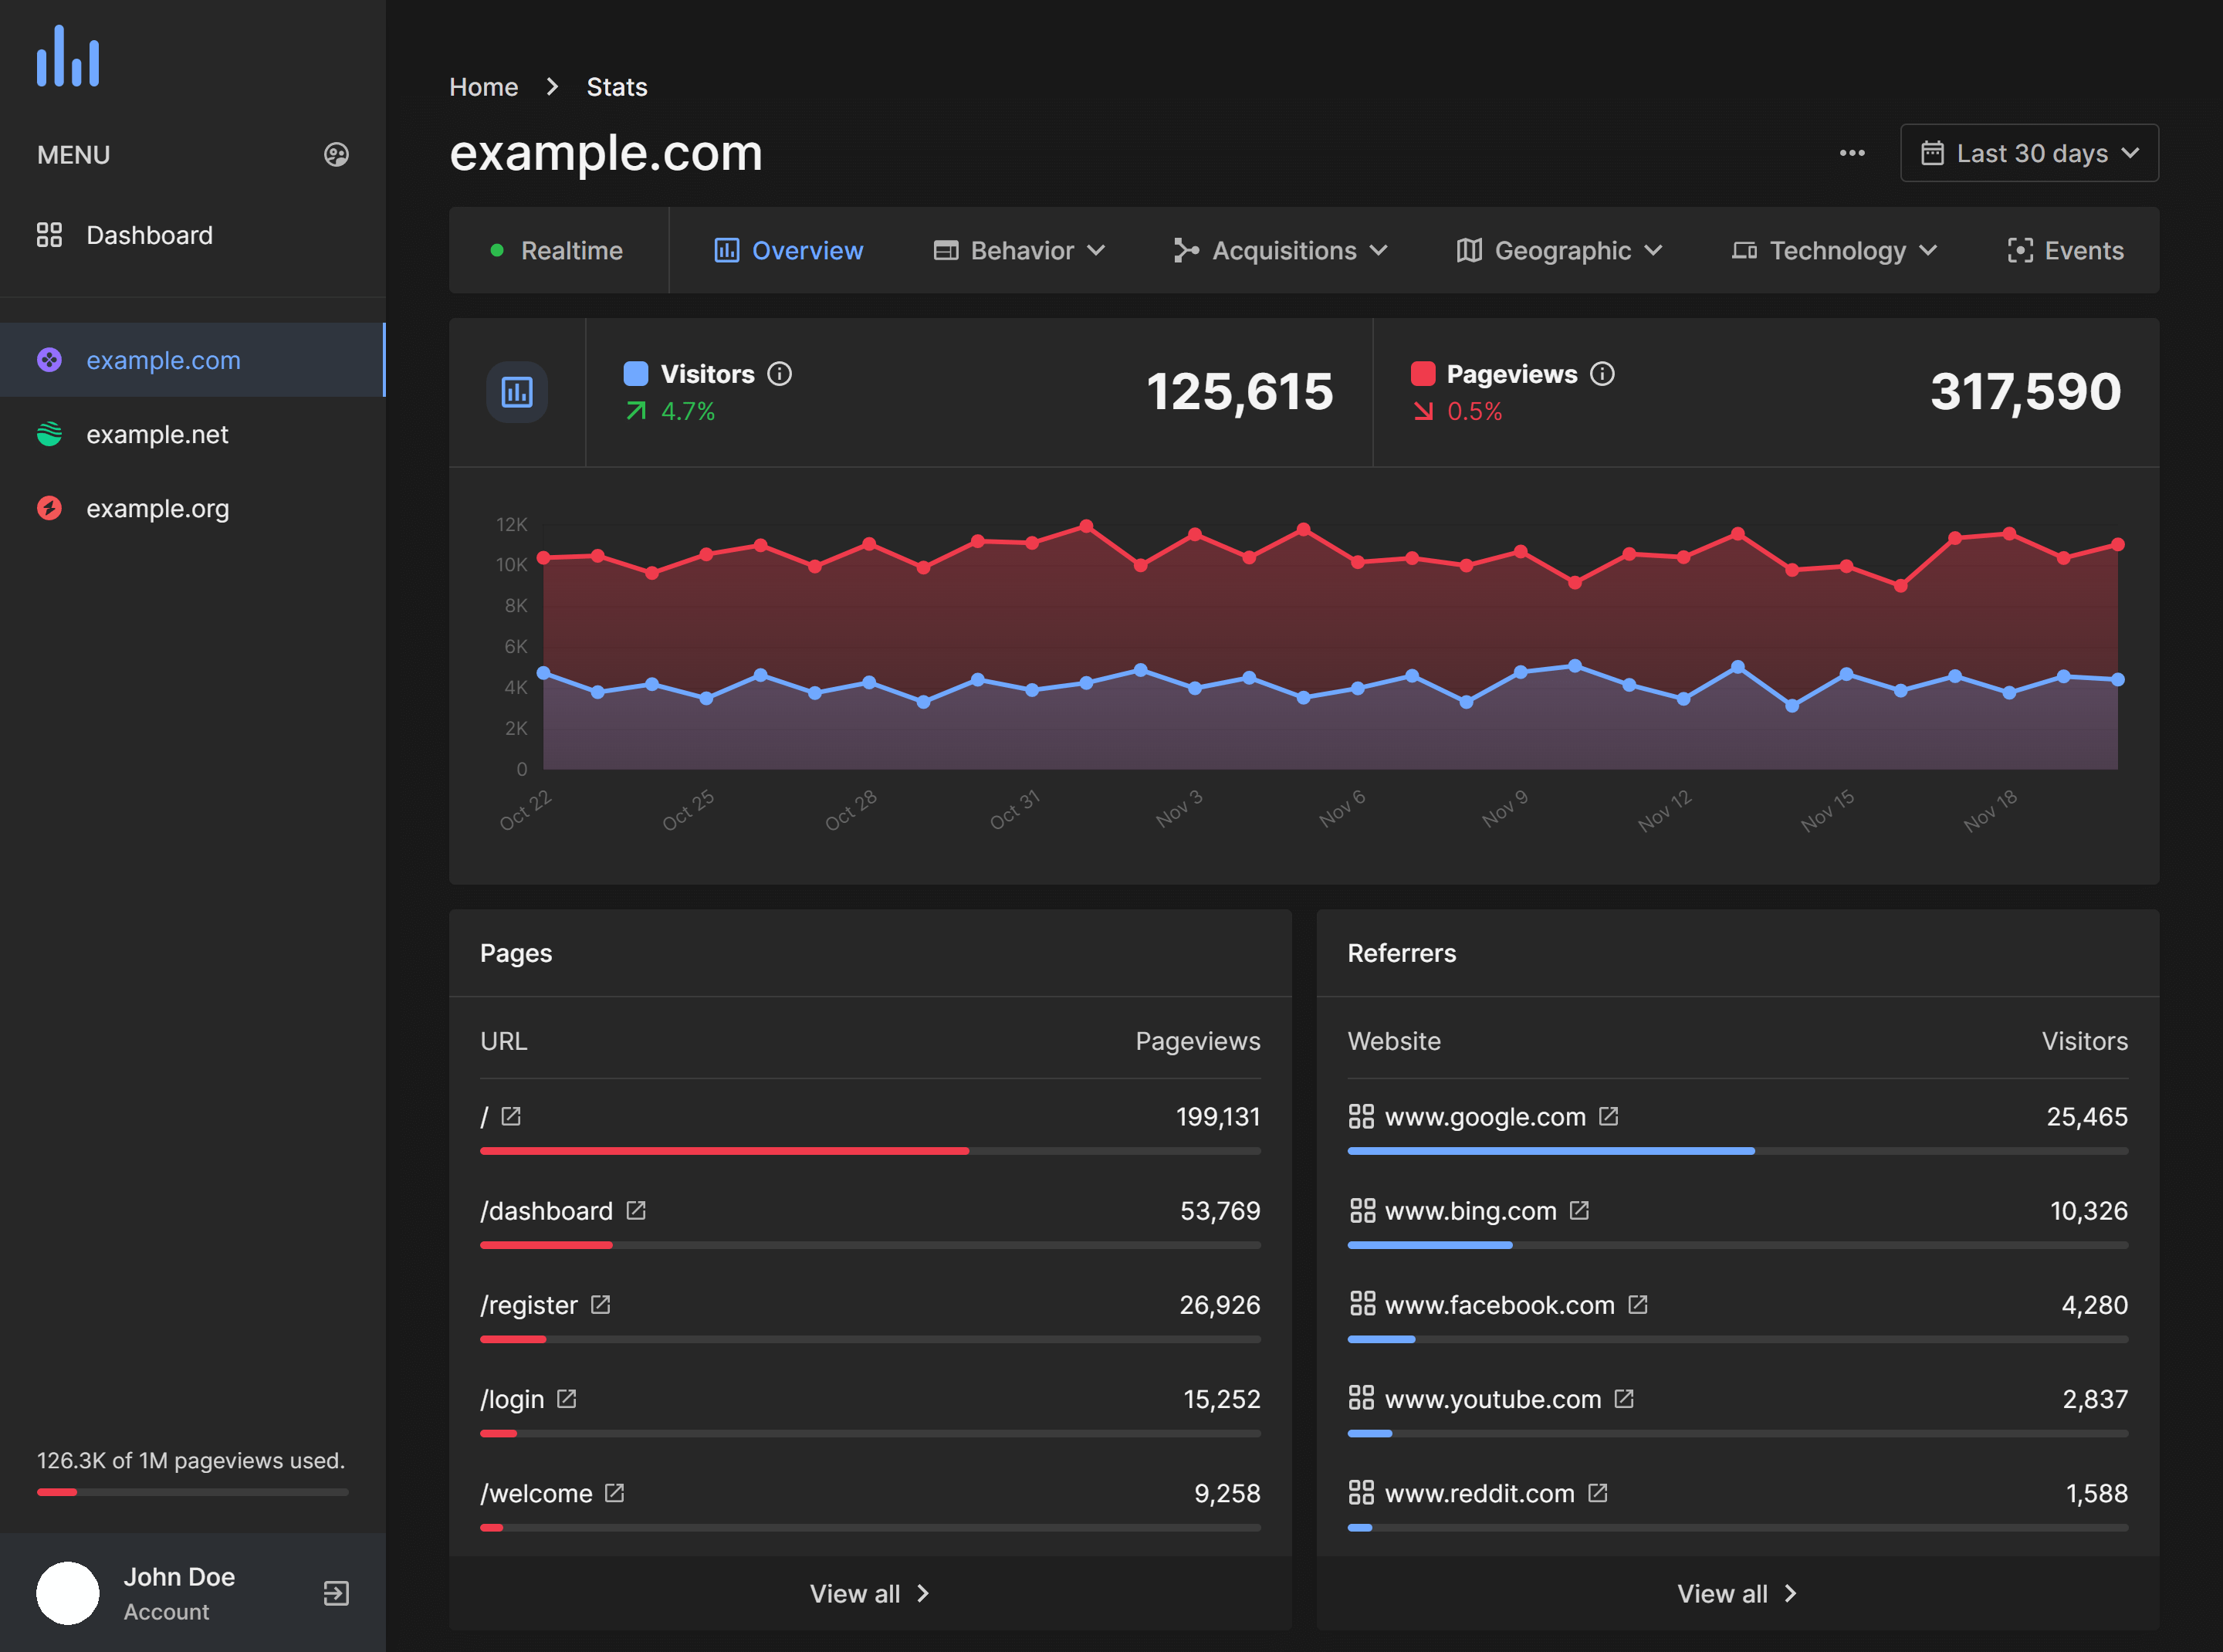The image size is (2223, 1652).
Task: Click the 125,615 visitors total
Action: 1239,391
